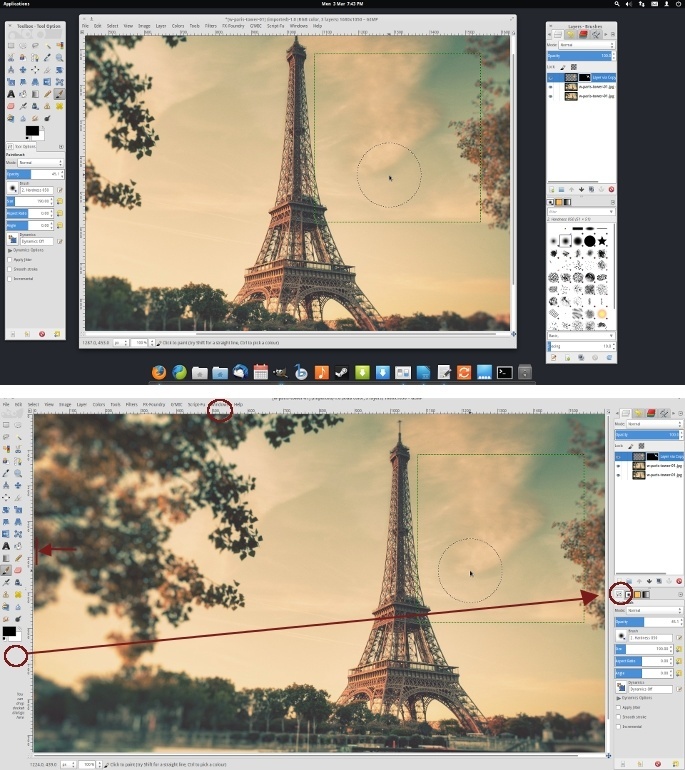Choose the Text tool in floating Toolbox window
Viewport: 685px width, 770px height.
coord(11,94)
